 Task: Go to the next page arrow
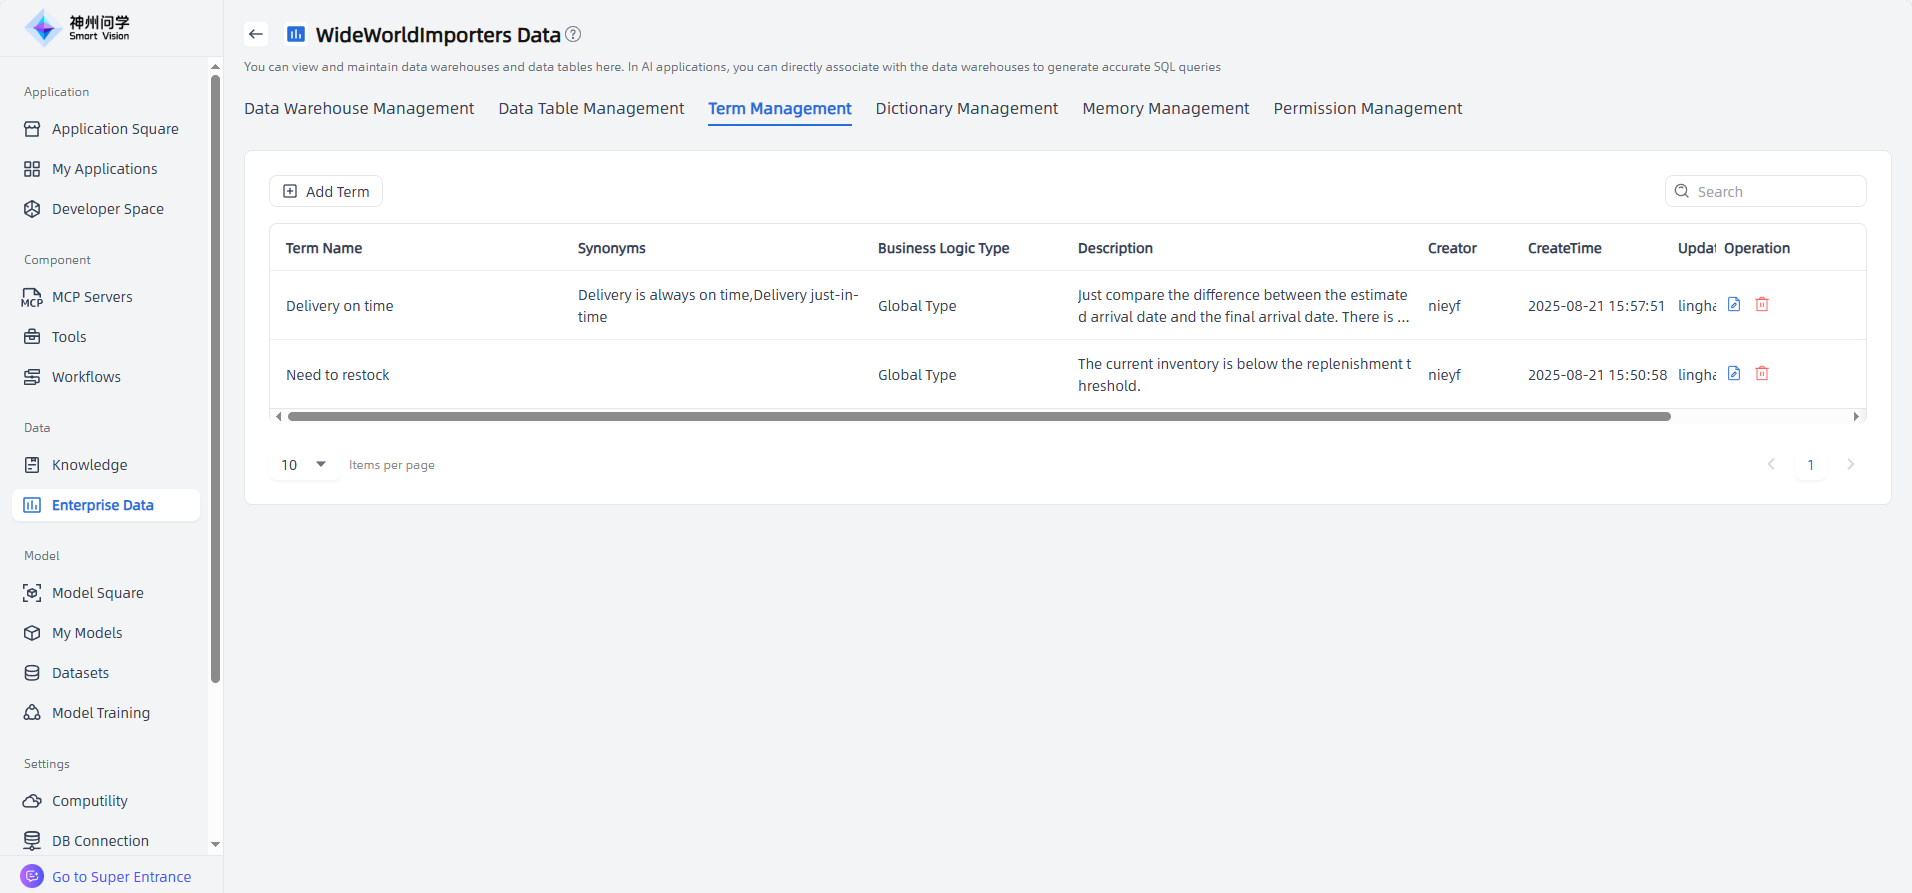click(x=1850, y=465)
